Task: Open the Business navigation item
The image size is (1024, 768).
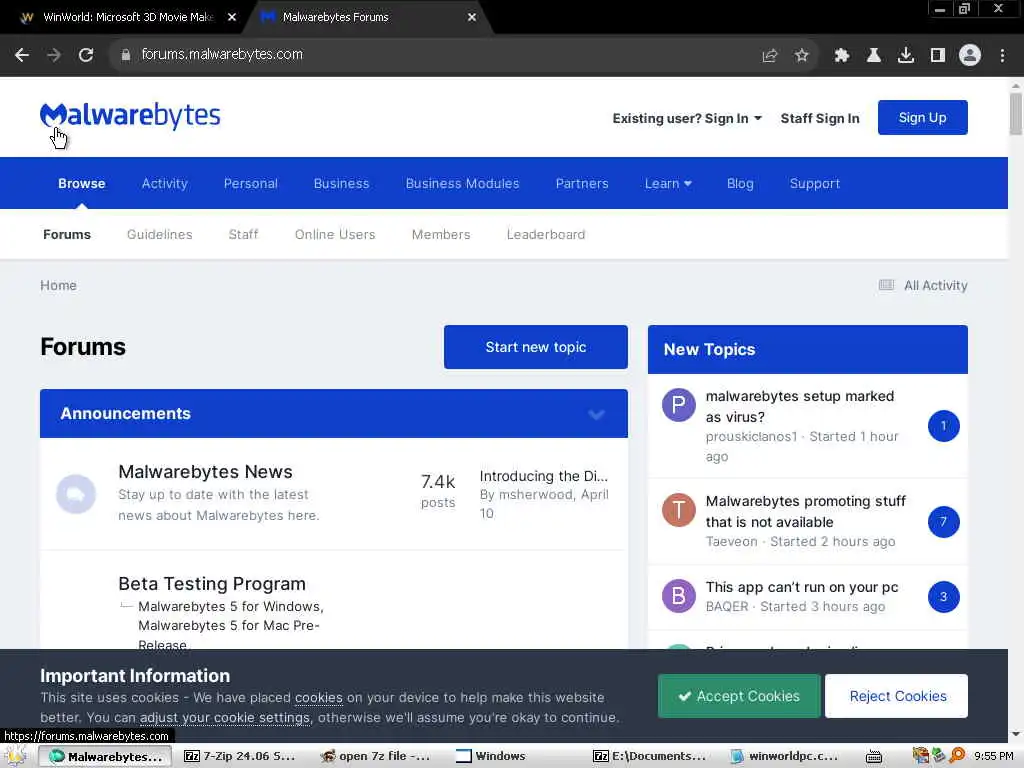Action: (342, 184)
